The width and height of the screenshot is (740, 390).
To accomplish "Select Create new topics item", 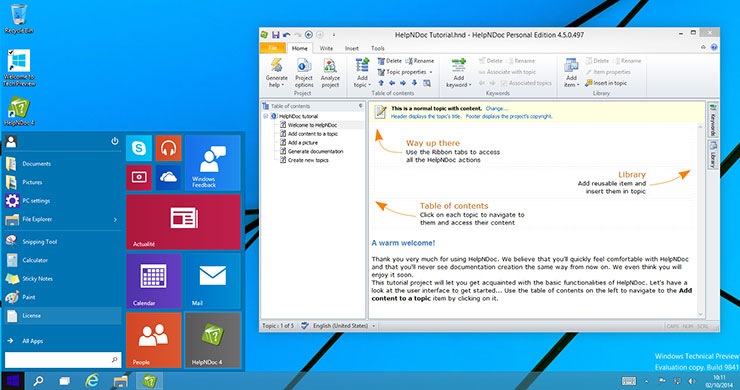I will pyautogui.click(x=308, y=161).
